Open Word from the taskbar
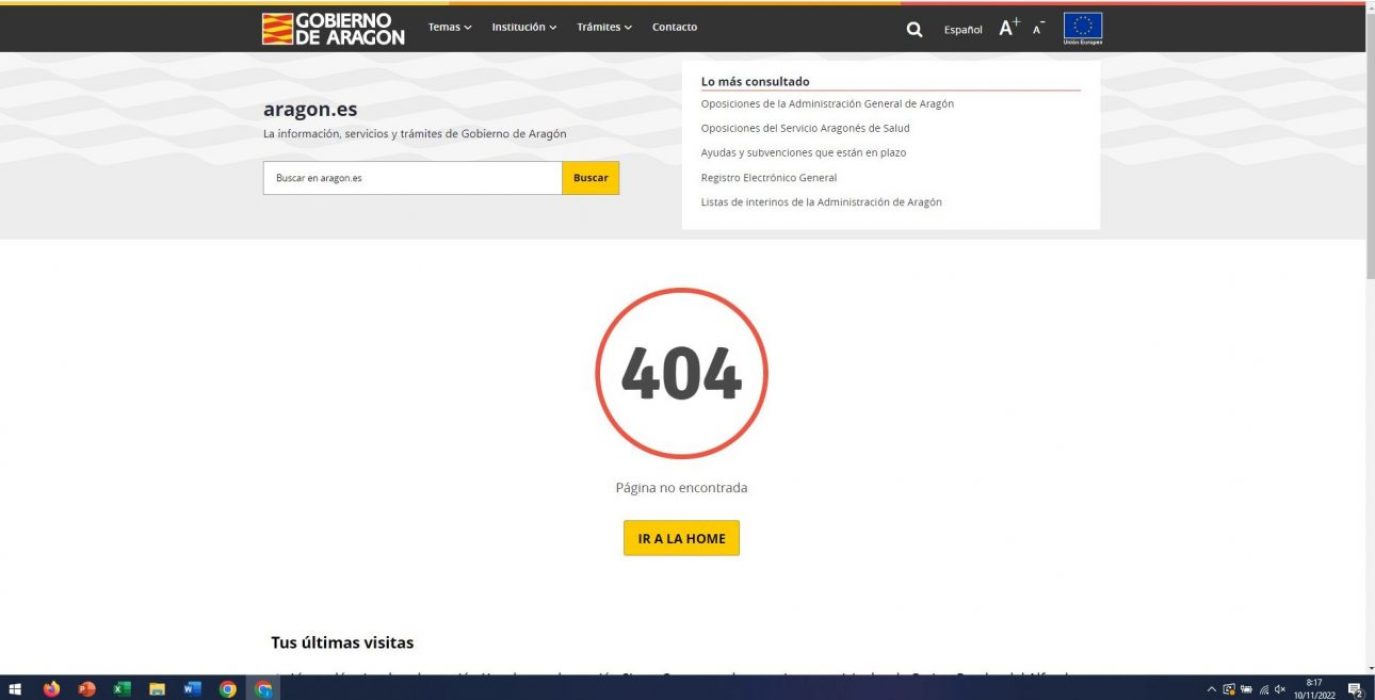The width and height of the screenshot is (1375, 700). [192, 688]
